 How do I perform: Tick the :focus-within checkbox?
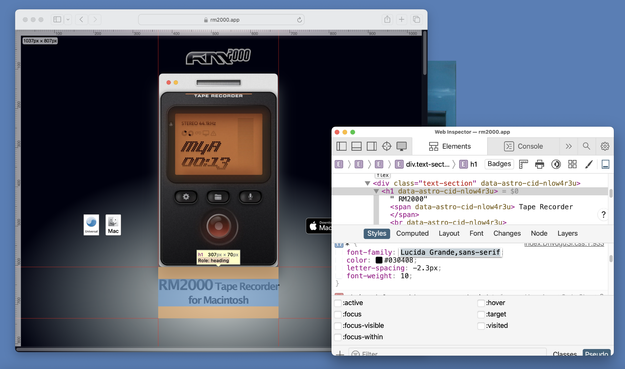[x=338, y=337]
